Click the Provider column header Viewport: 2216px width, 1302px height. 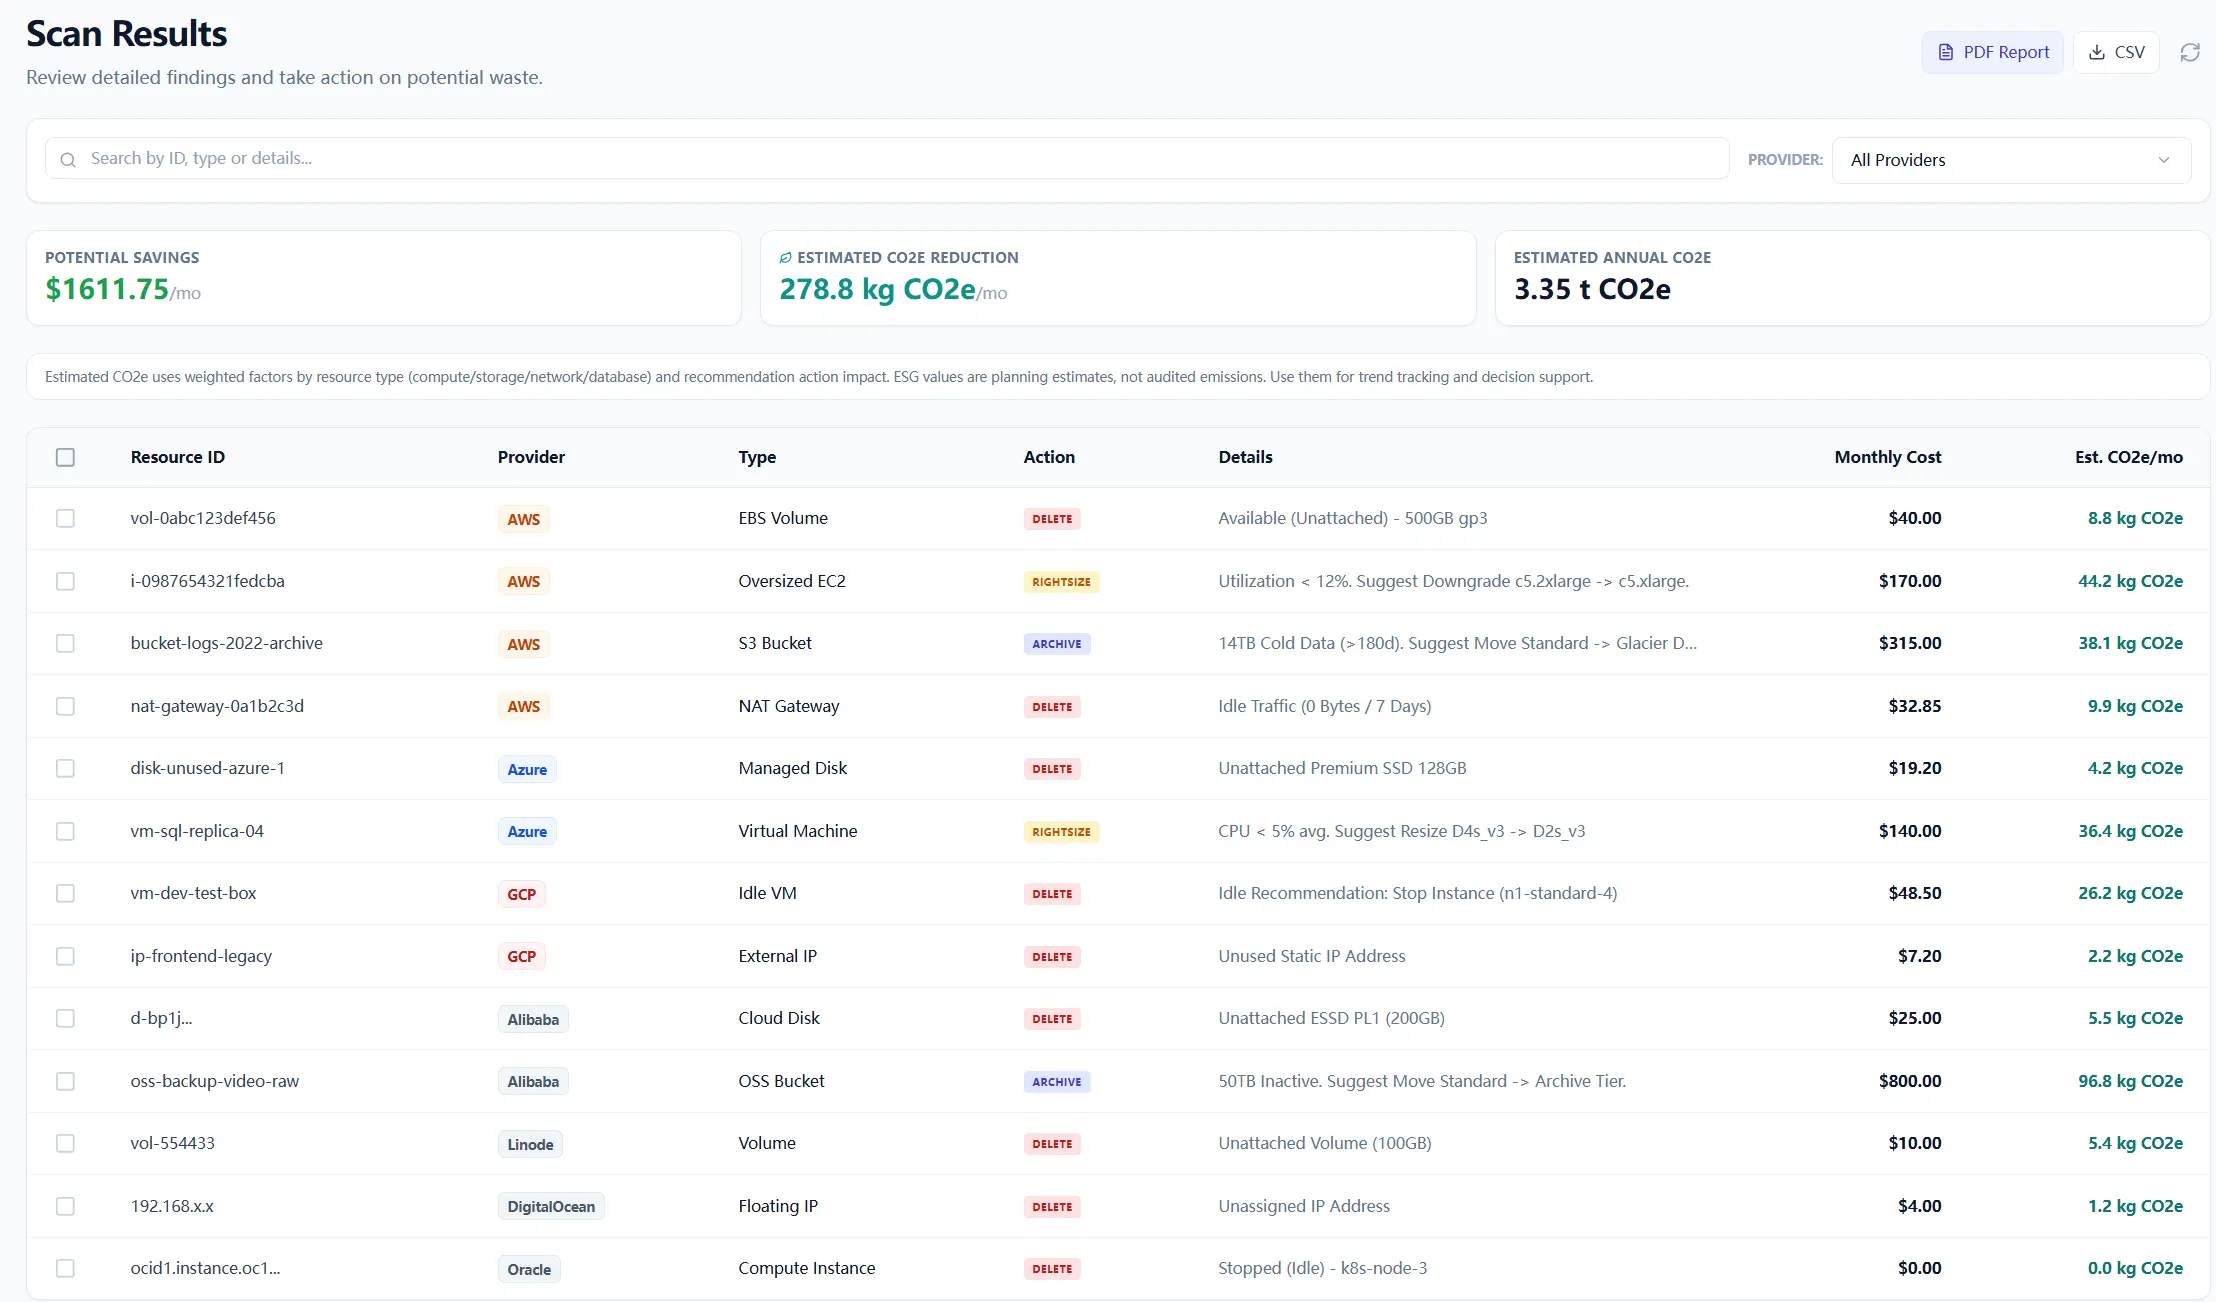pyautogui.click(x=531, y=457)
